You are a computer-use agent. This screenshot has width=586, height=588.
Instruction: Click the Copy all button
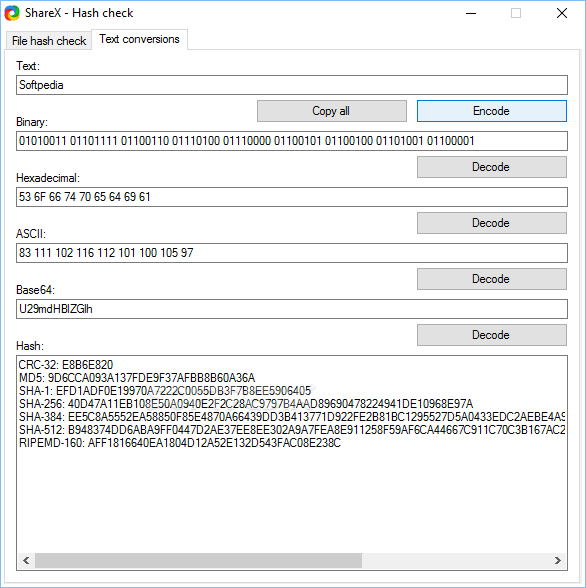pyautogui.click(x=332, y=111)
